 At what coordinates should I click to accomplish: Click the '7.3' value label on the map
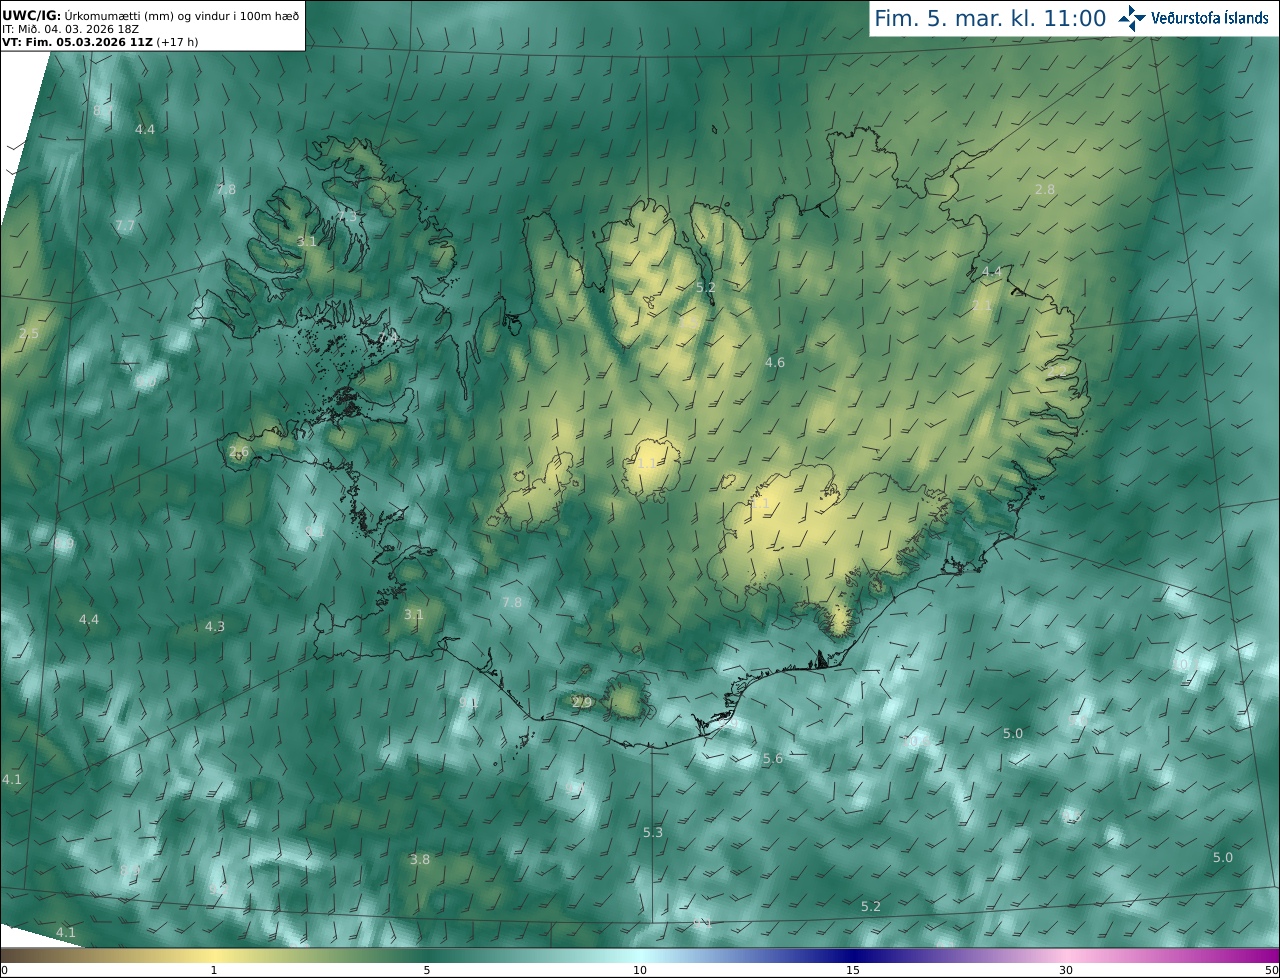coord(347,216)
